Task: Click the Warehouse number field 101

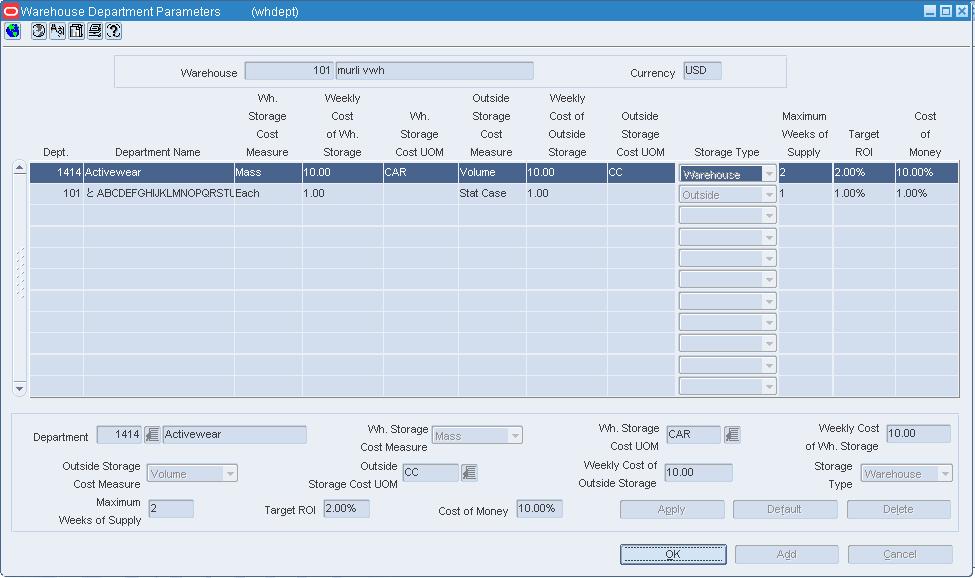Action: click(289, 71)
